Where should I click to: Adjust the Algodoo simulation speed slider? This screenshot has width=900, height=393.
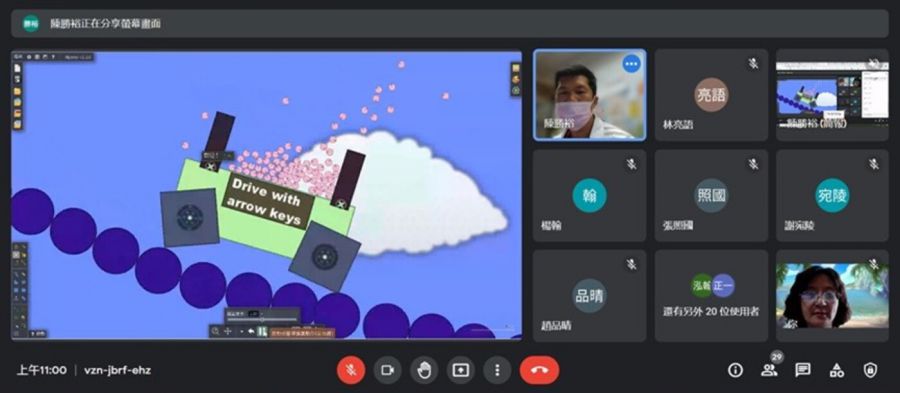coord(262,320)
